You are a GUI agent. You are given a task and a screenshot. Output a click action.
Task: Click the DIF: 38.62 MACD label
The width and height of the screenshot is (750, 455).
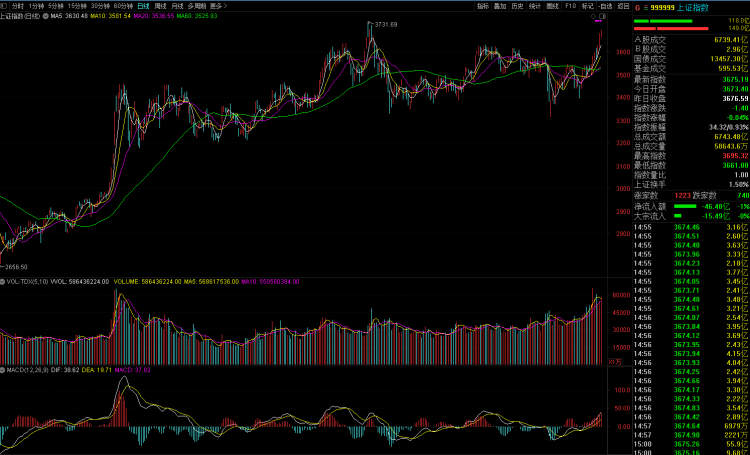tap(65, 370)
